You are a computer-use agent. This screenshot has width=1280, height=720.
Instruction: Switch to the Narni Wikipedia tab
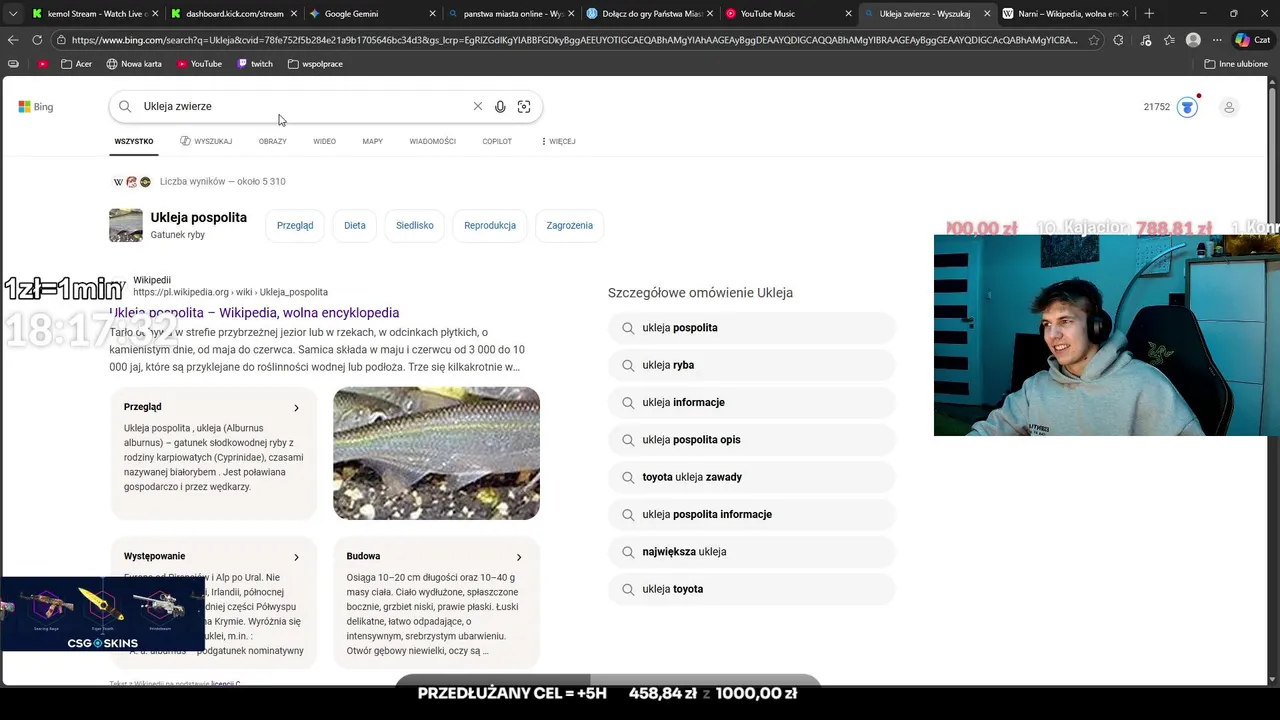tap(1064, 14)
